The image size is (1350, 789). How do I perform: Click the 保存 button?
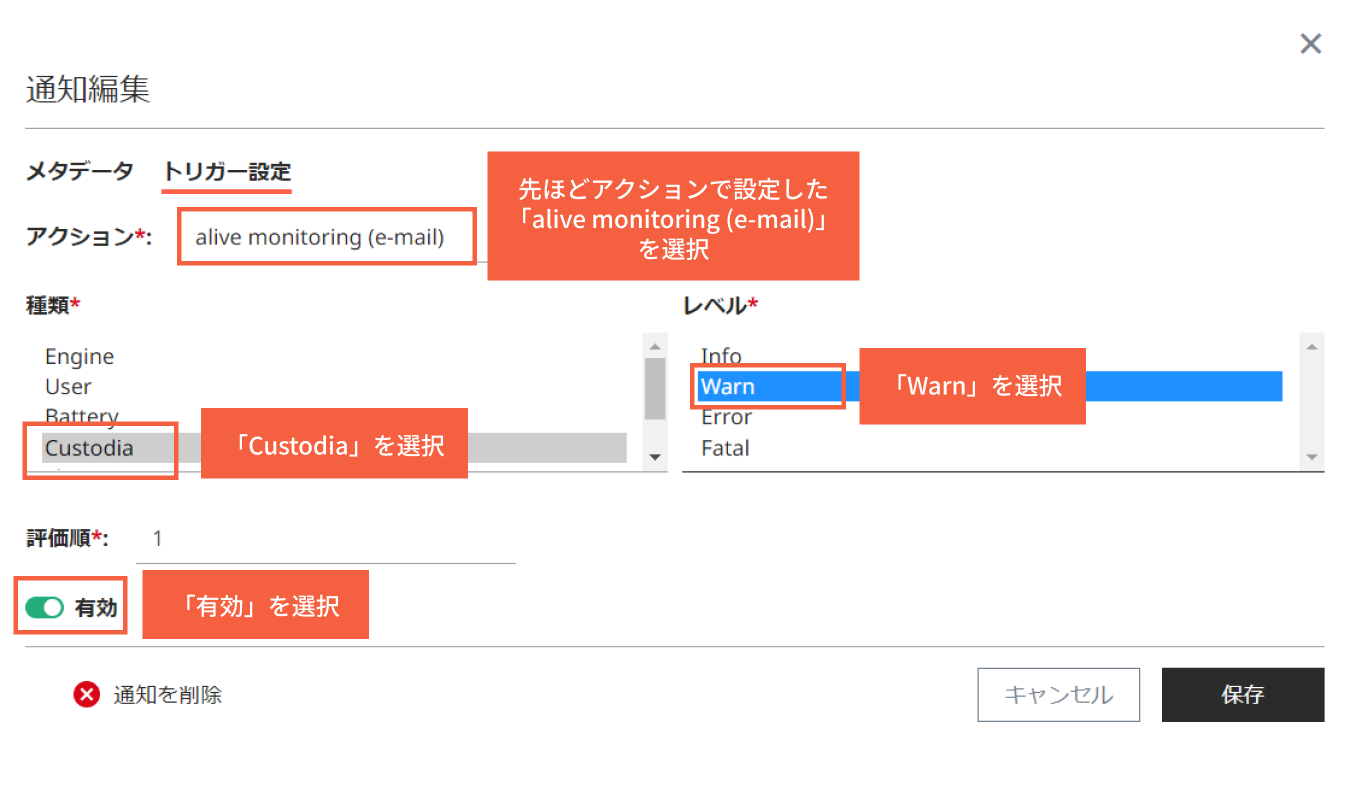[1243, 694]
